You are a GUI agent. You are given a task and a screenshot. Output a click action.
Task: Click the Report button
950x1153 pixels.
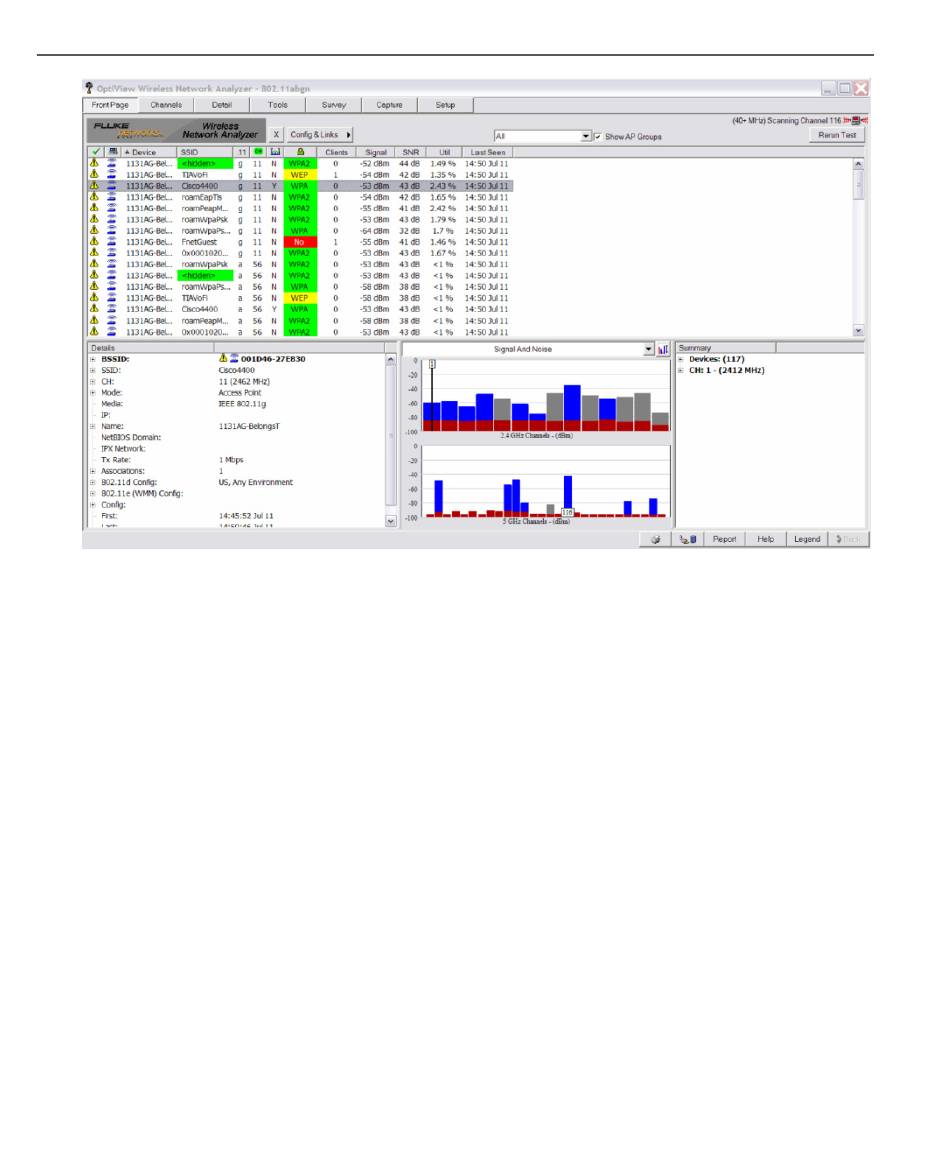[724, 539]
